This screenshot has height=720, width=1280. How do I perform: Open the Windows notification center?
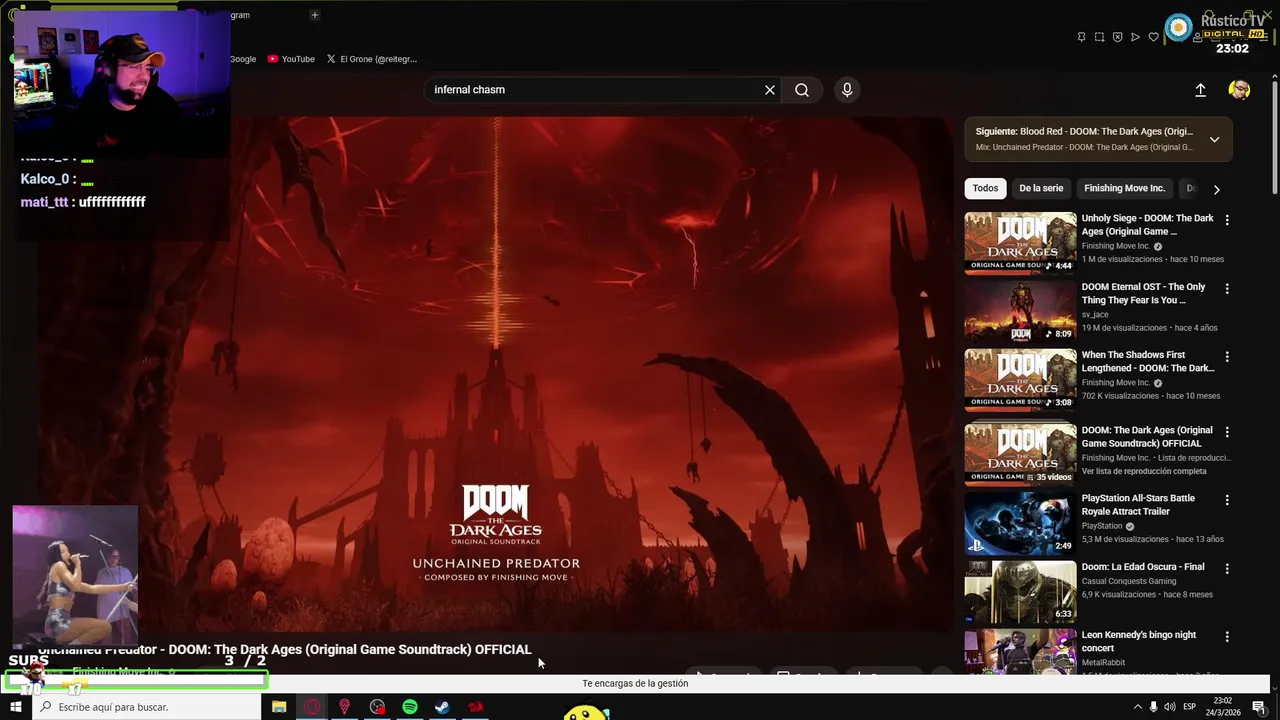(x=1259, y=707)
